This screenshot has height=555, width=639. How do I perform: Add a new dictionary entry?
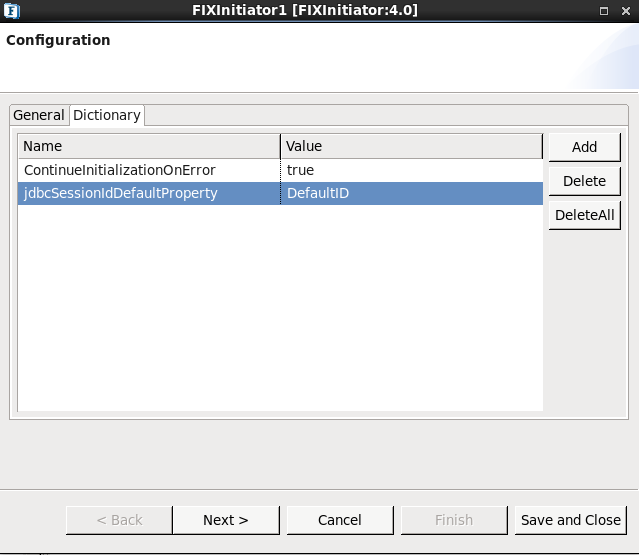pos(584,147)
